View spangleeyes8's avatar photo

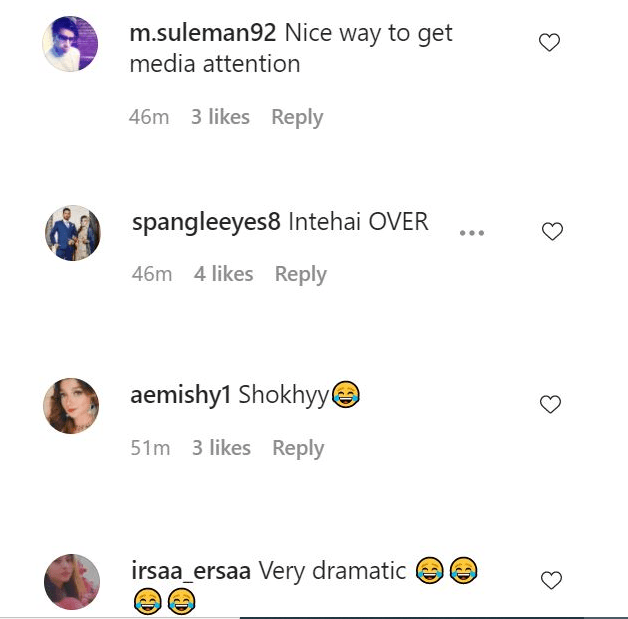72,233
